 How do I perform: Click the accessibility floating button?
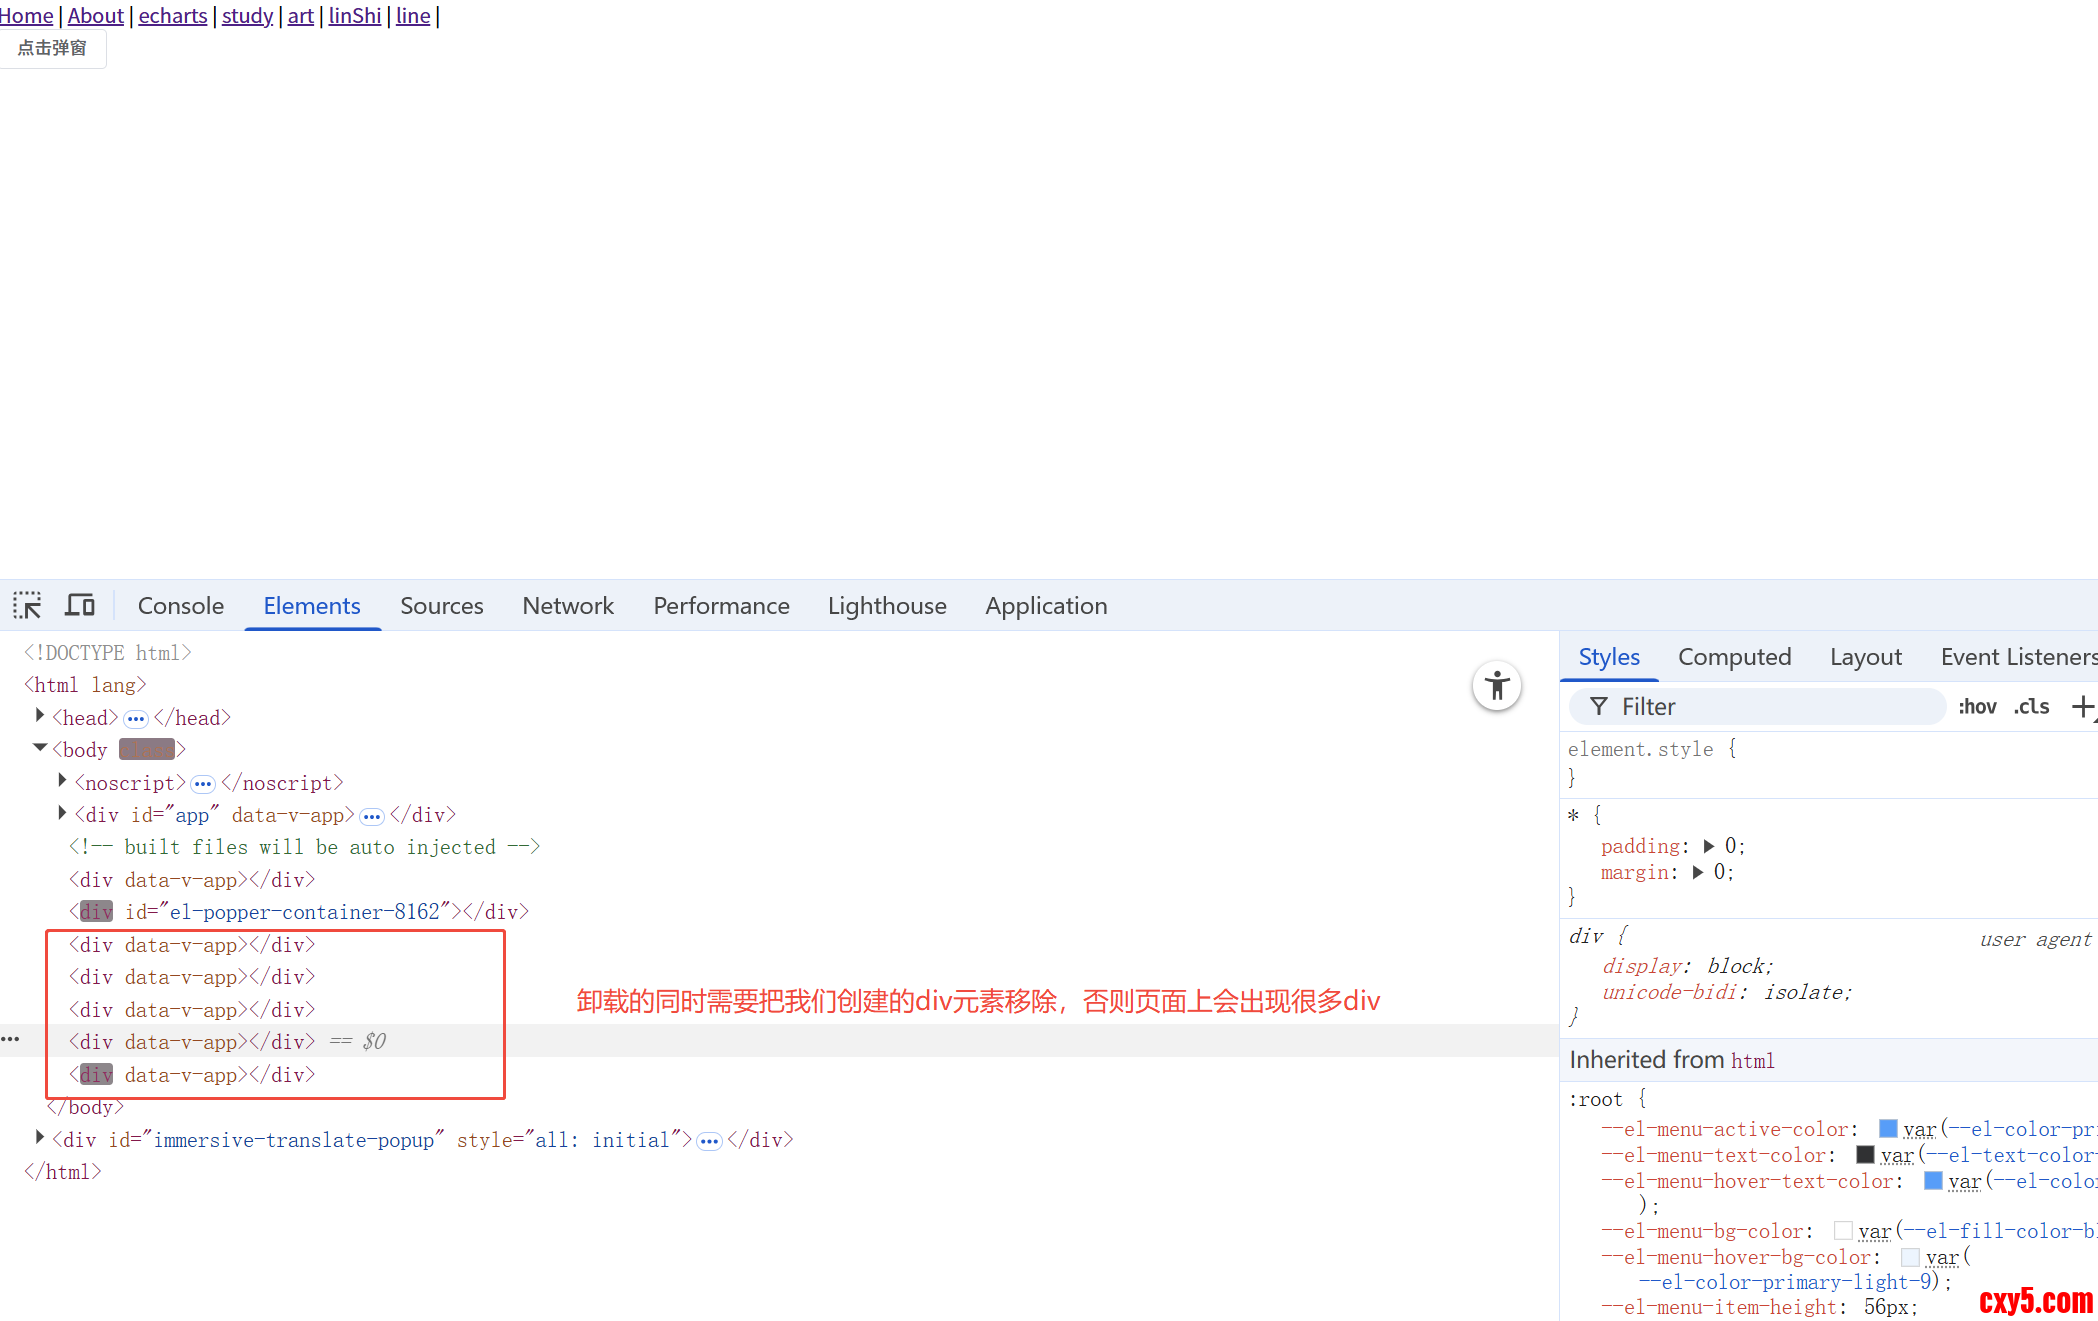1496,686
